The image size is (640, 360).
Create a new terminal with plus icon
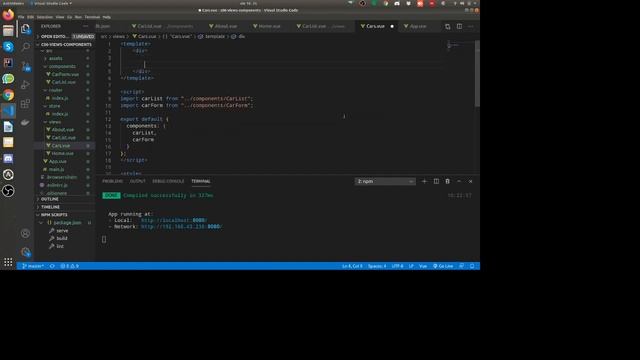click(x=424, y=181)
